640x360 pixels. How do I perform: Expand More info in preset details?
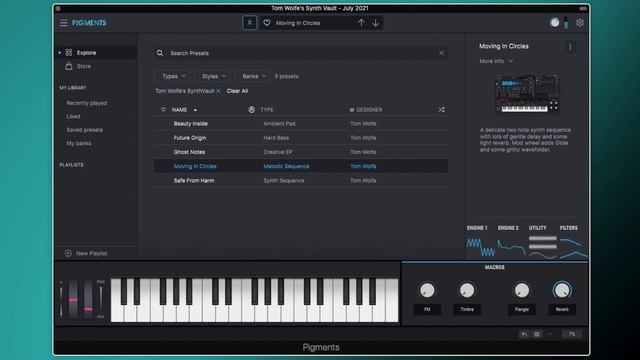[x=496, y=61]
